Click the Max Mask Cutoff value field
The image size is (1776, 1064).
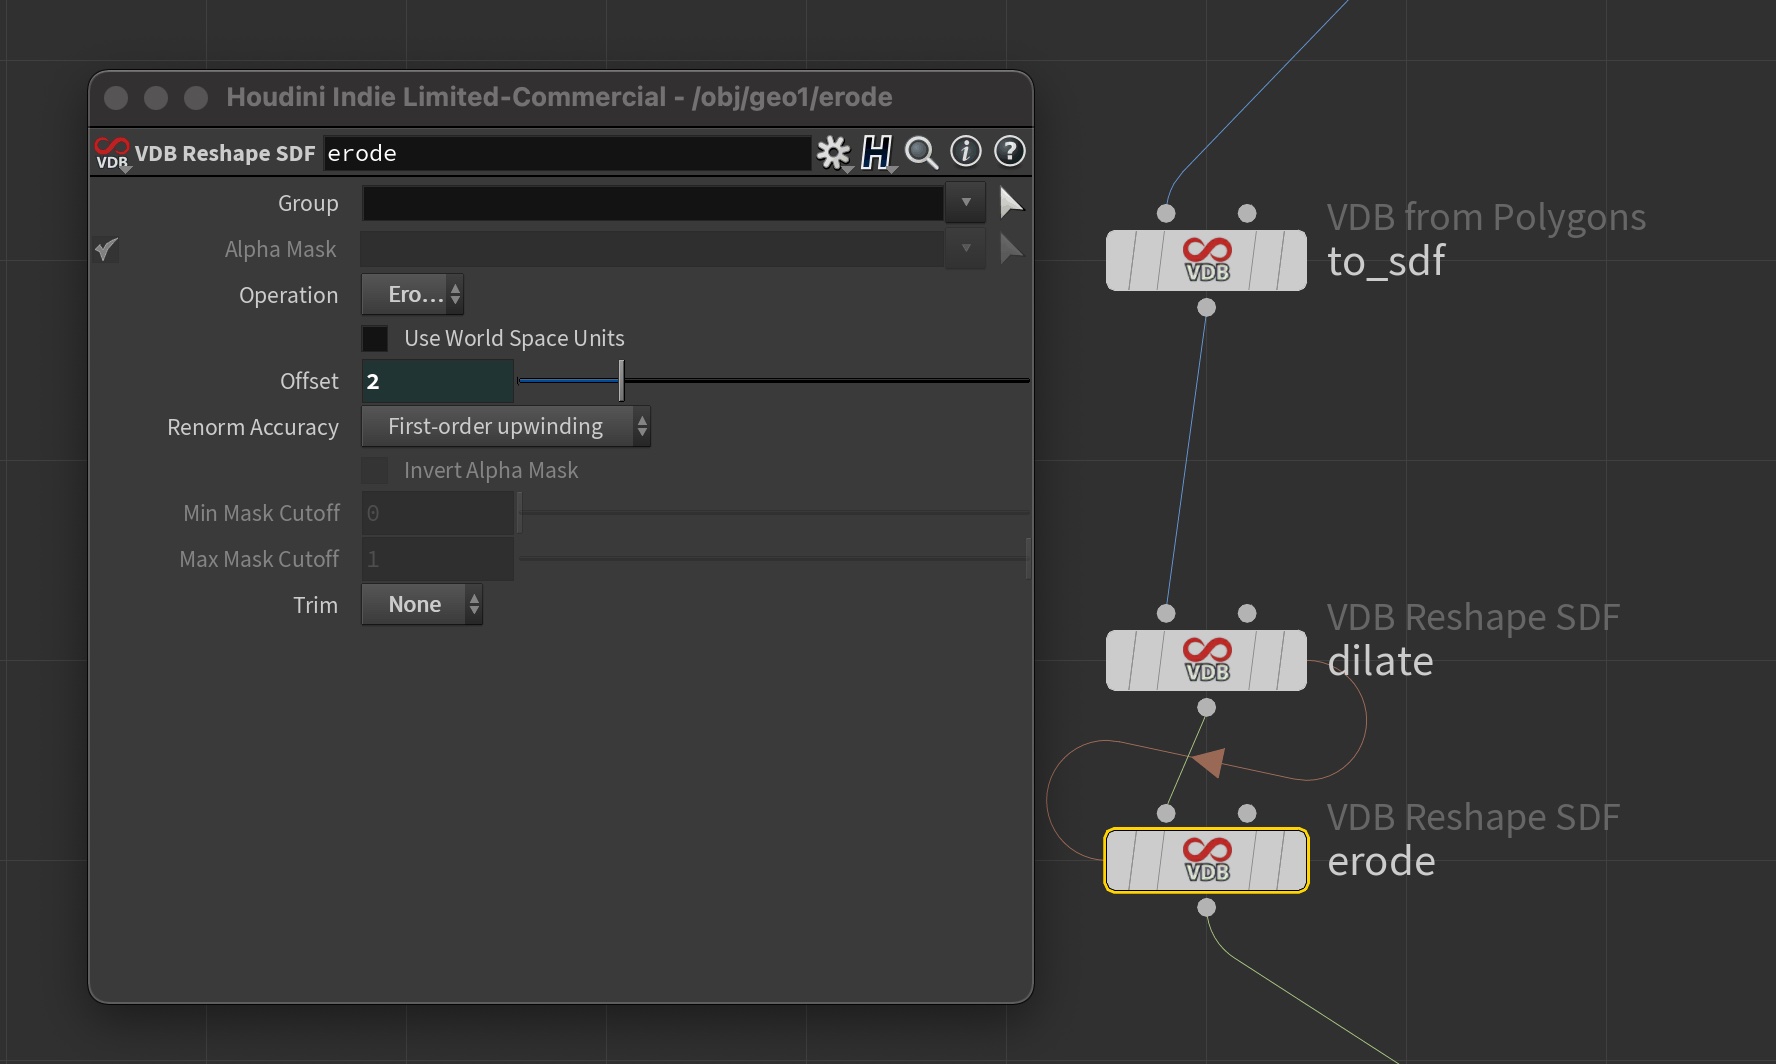[438, 559]
